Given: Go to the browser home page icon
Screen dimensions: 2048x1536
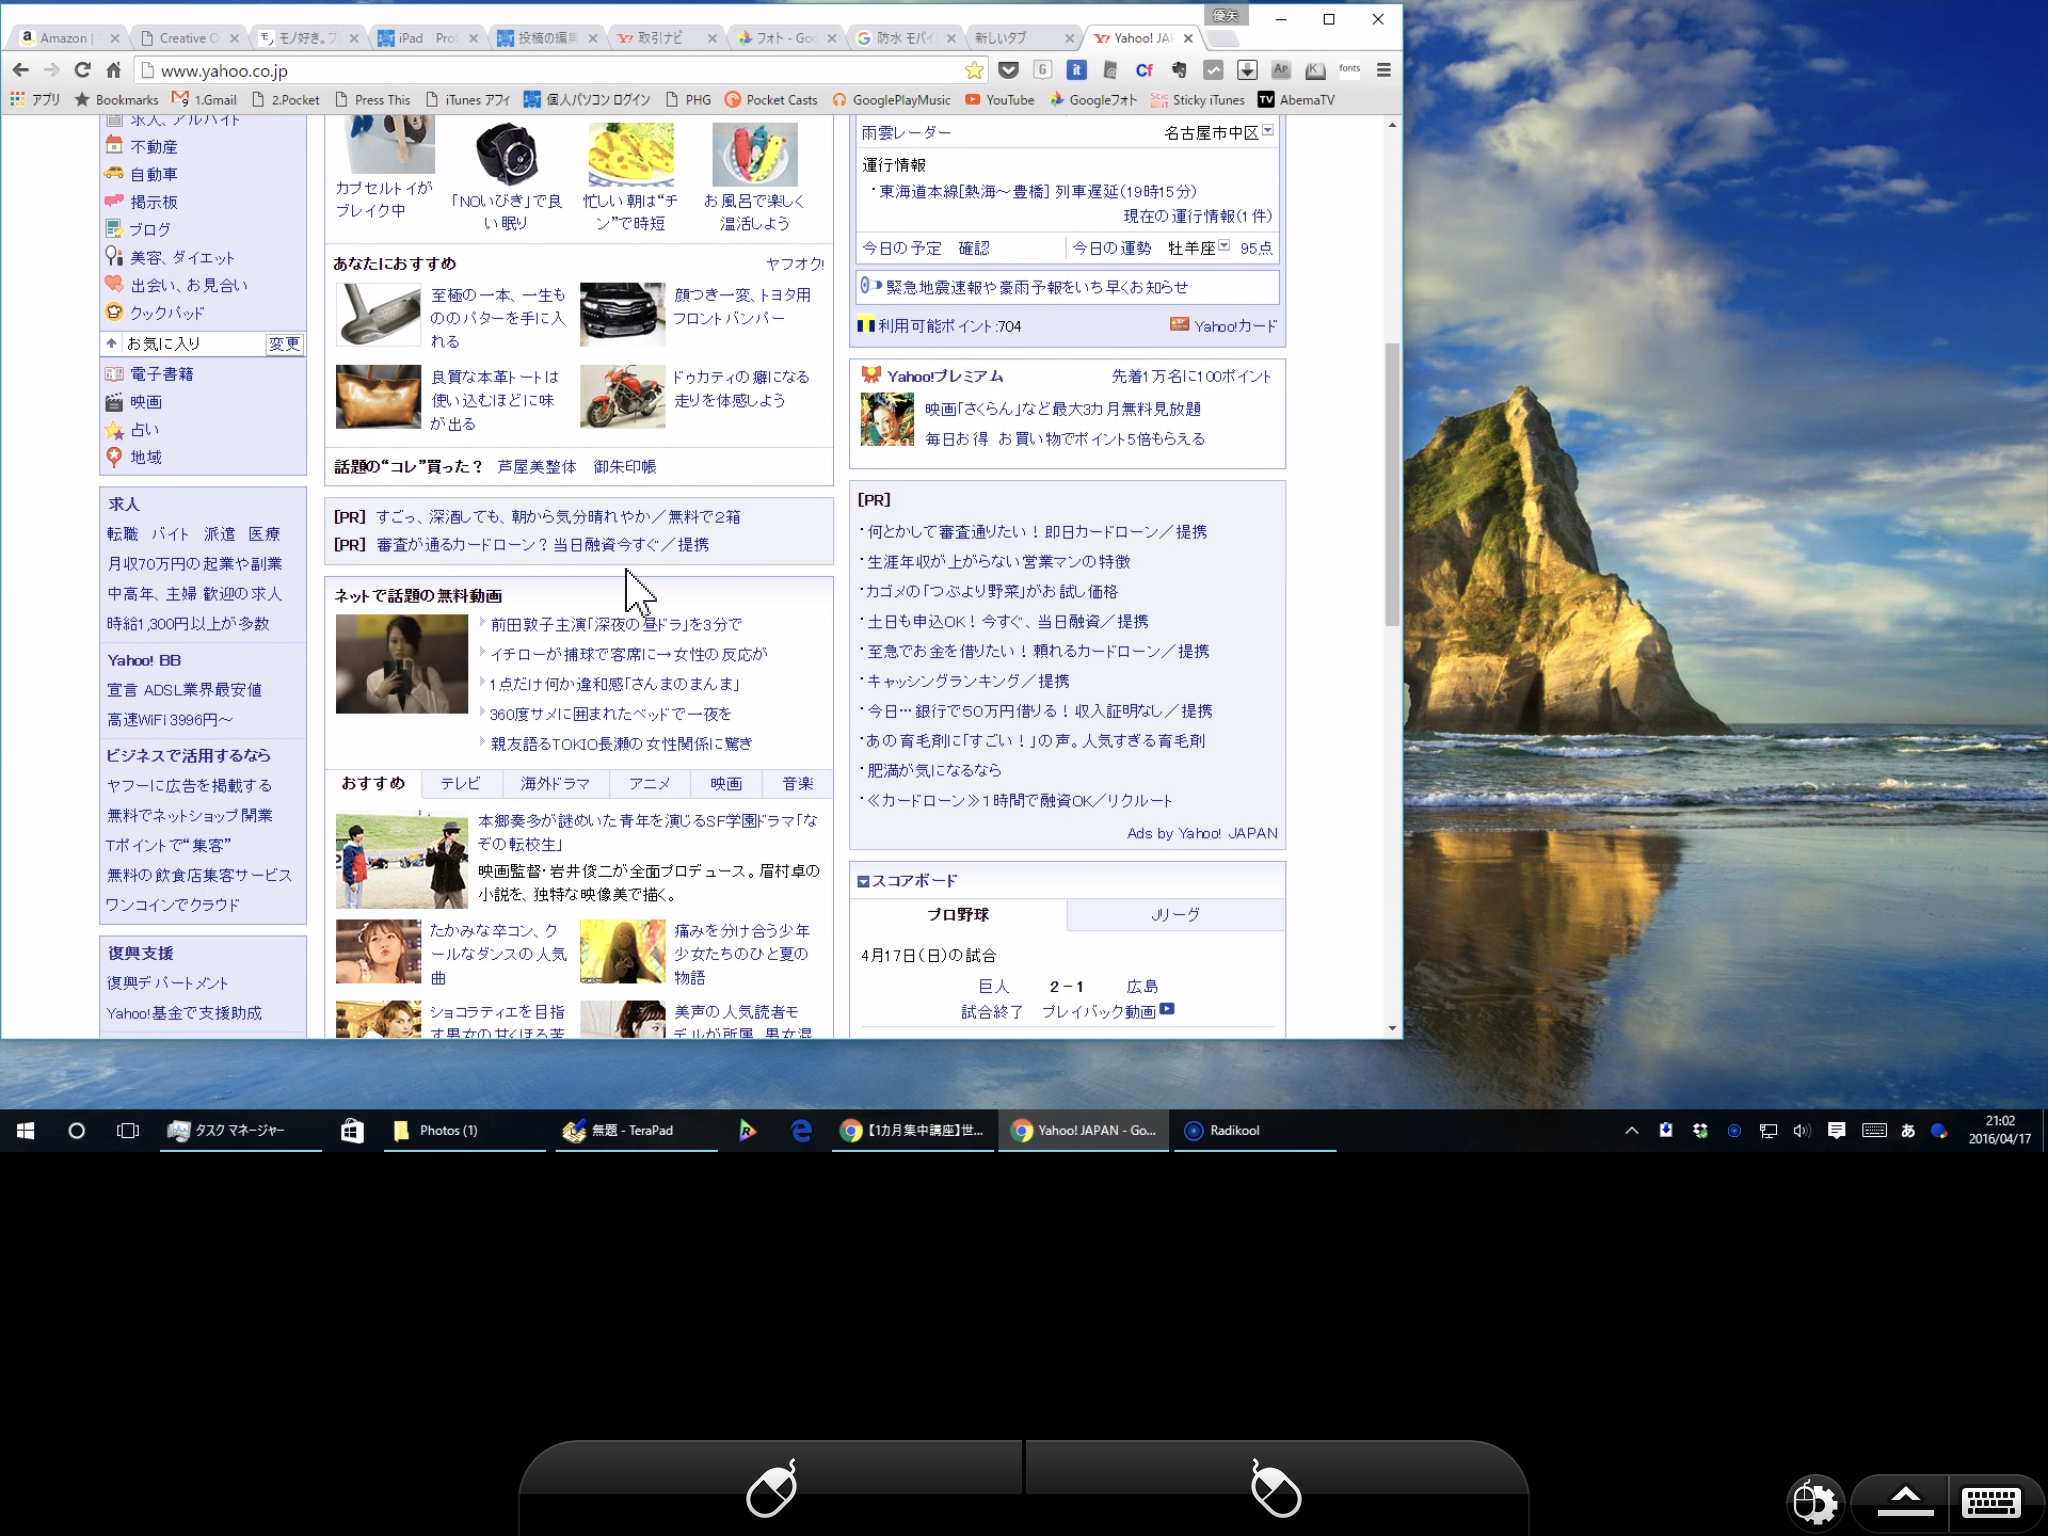Looking at the screenshot, I should coord(114,70).
